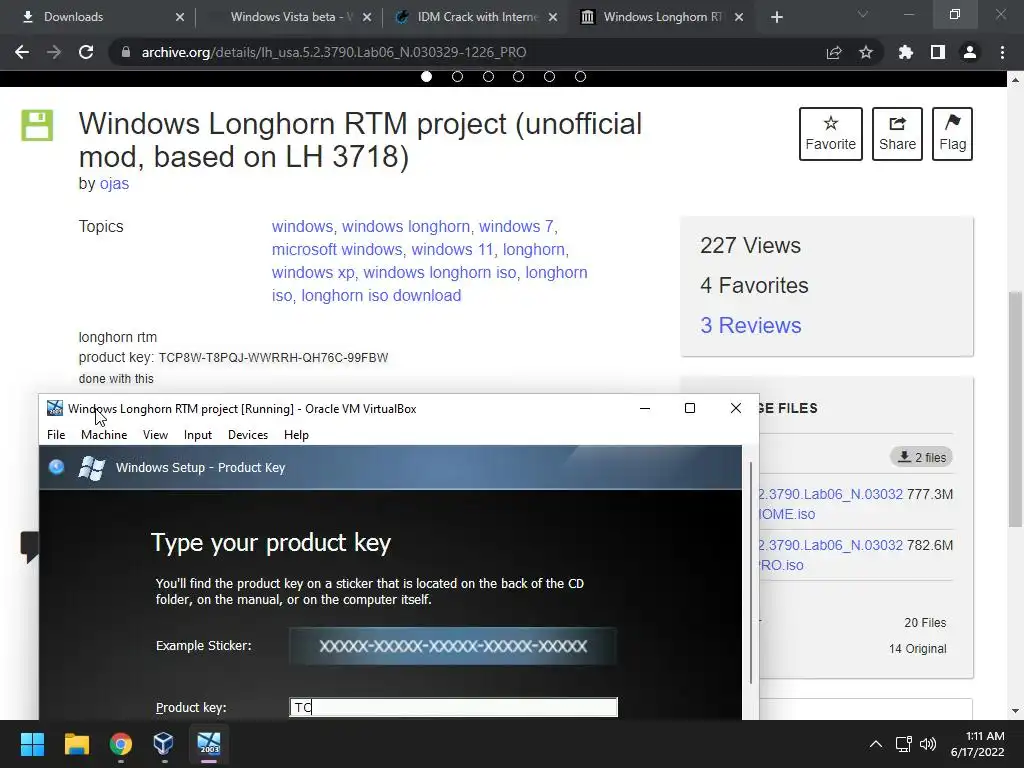Screen dimensions: 1024x768
Task: Open the tab search dropdown arrow
Action: pyautogui.click(x=863, y=14)
